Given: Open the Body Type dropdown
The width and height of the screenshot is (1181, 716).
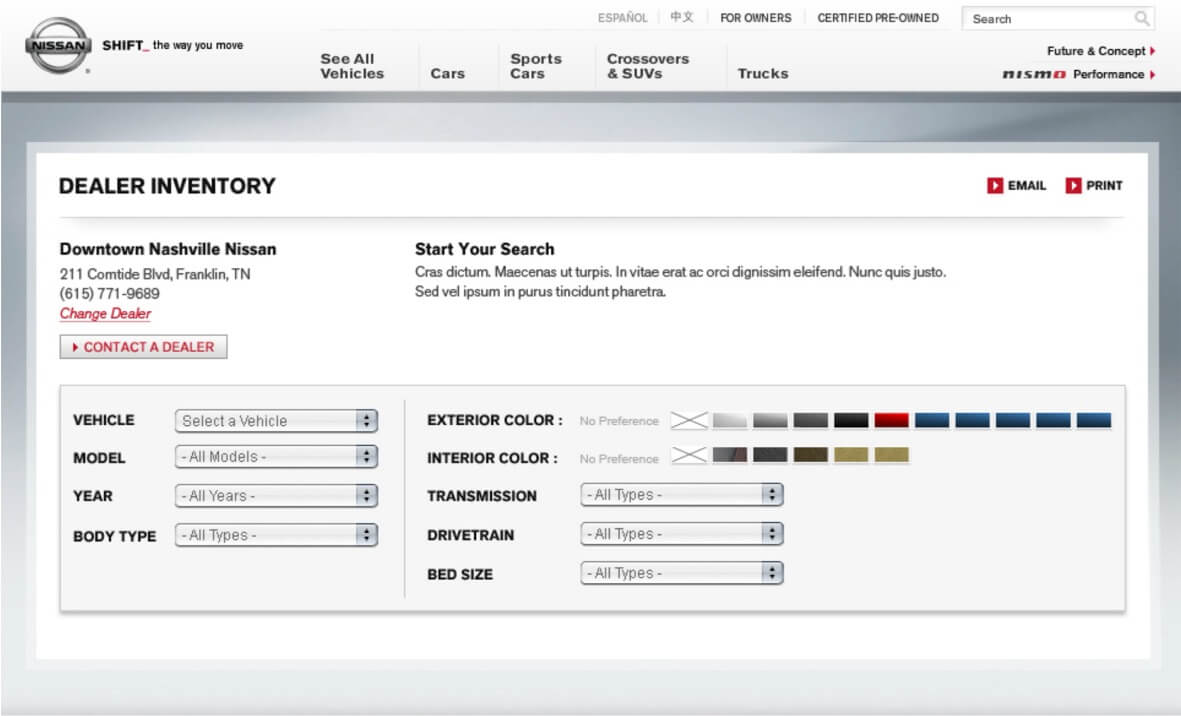Looking at the screenshot, I should [276, 535].
